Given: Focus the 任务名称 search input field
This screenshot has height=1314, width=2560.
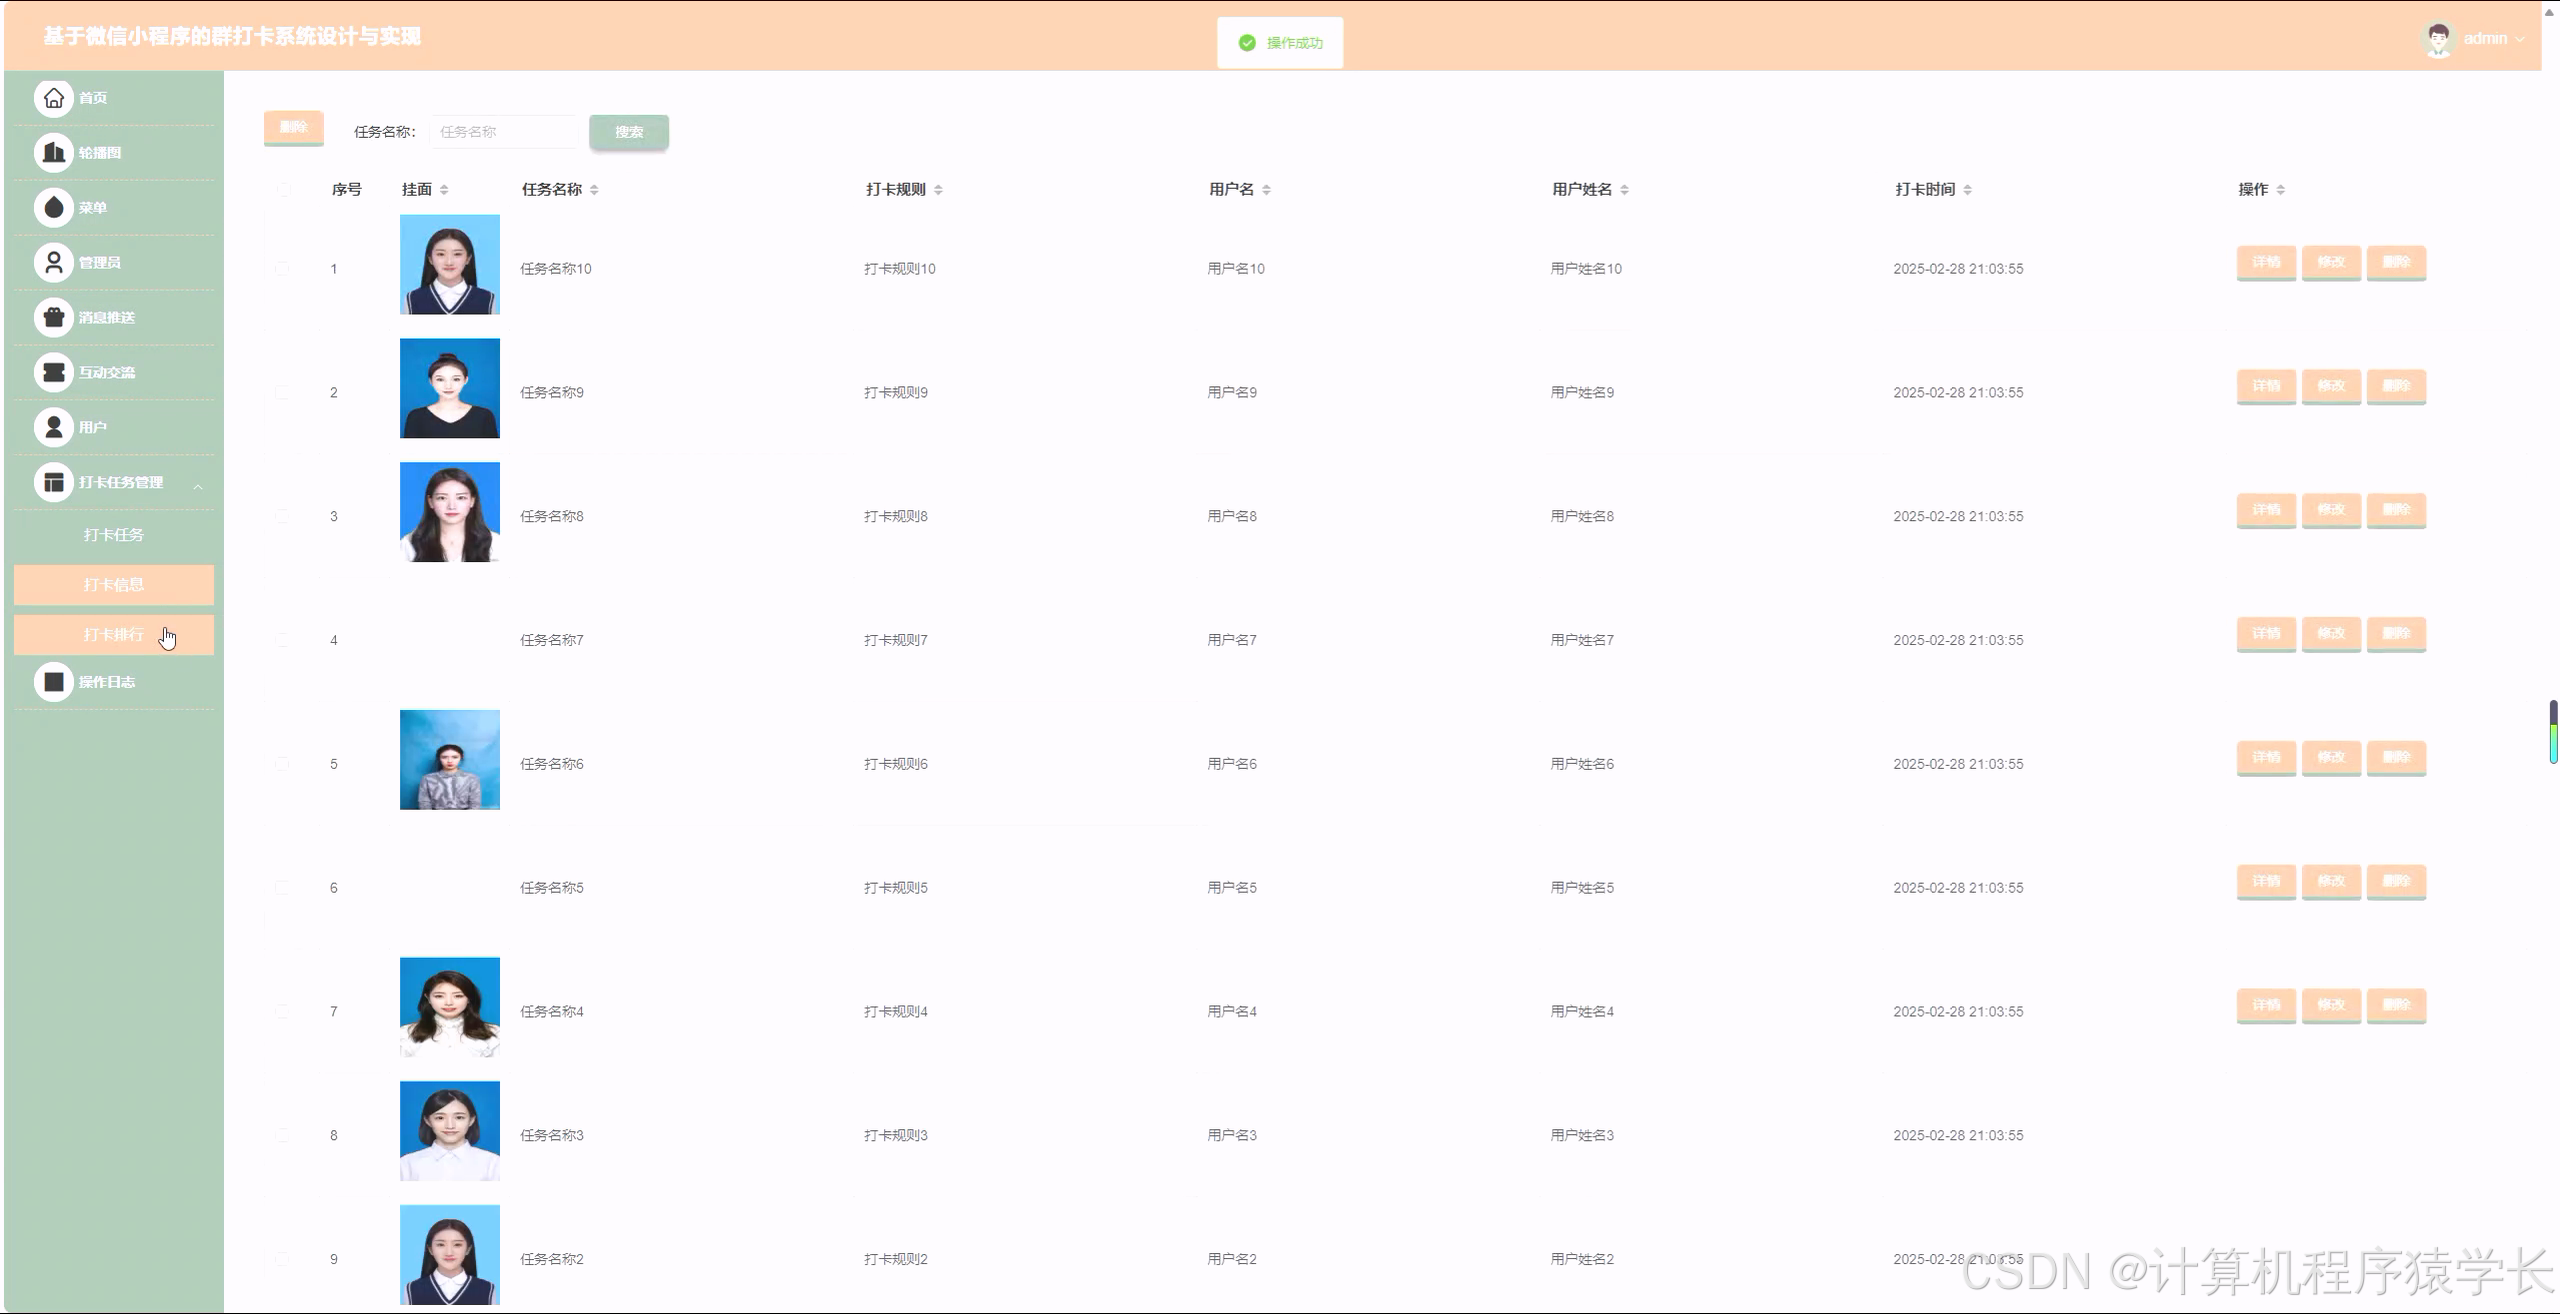Looking at the screenshot, I should [503, 132].
